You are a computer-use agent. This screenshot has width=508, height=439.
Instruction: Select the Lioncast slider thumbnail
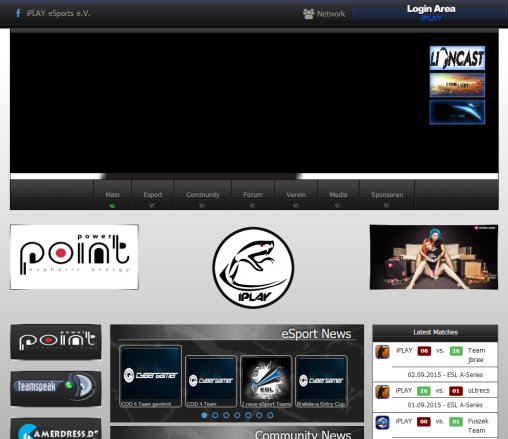point(457,58)
